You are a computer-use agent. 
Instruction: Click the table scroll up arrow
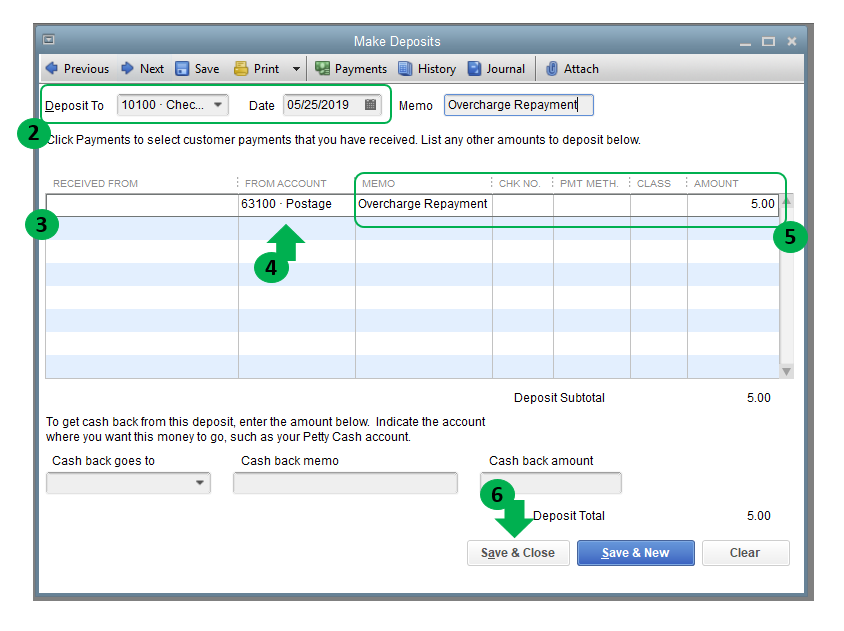pos(786,201)
